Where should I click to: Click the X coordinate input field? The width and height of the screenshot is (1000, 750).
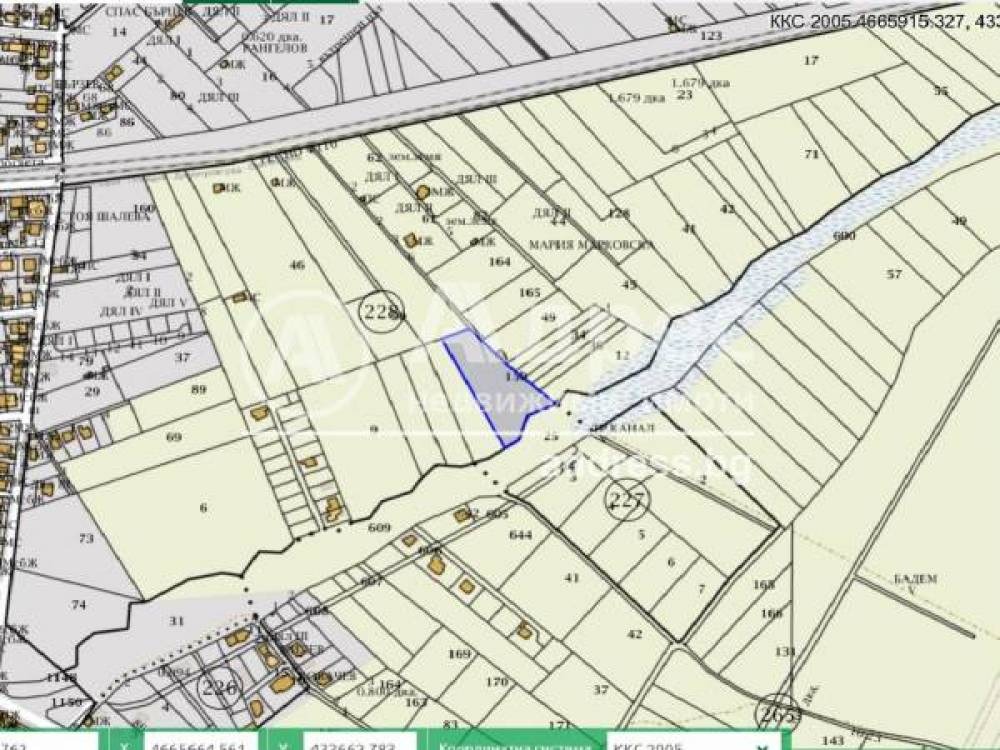[195, 742]
